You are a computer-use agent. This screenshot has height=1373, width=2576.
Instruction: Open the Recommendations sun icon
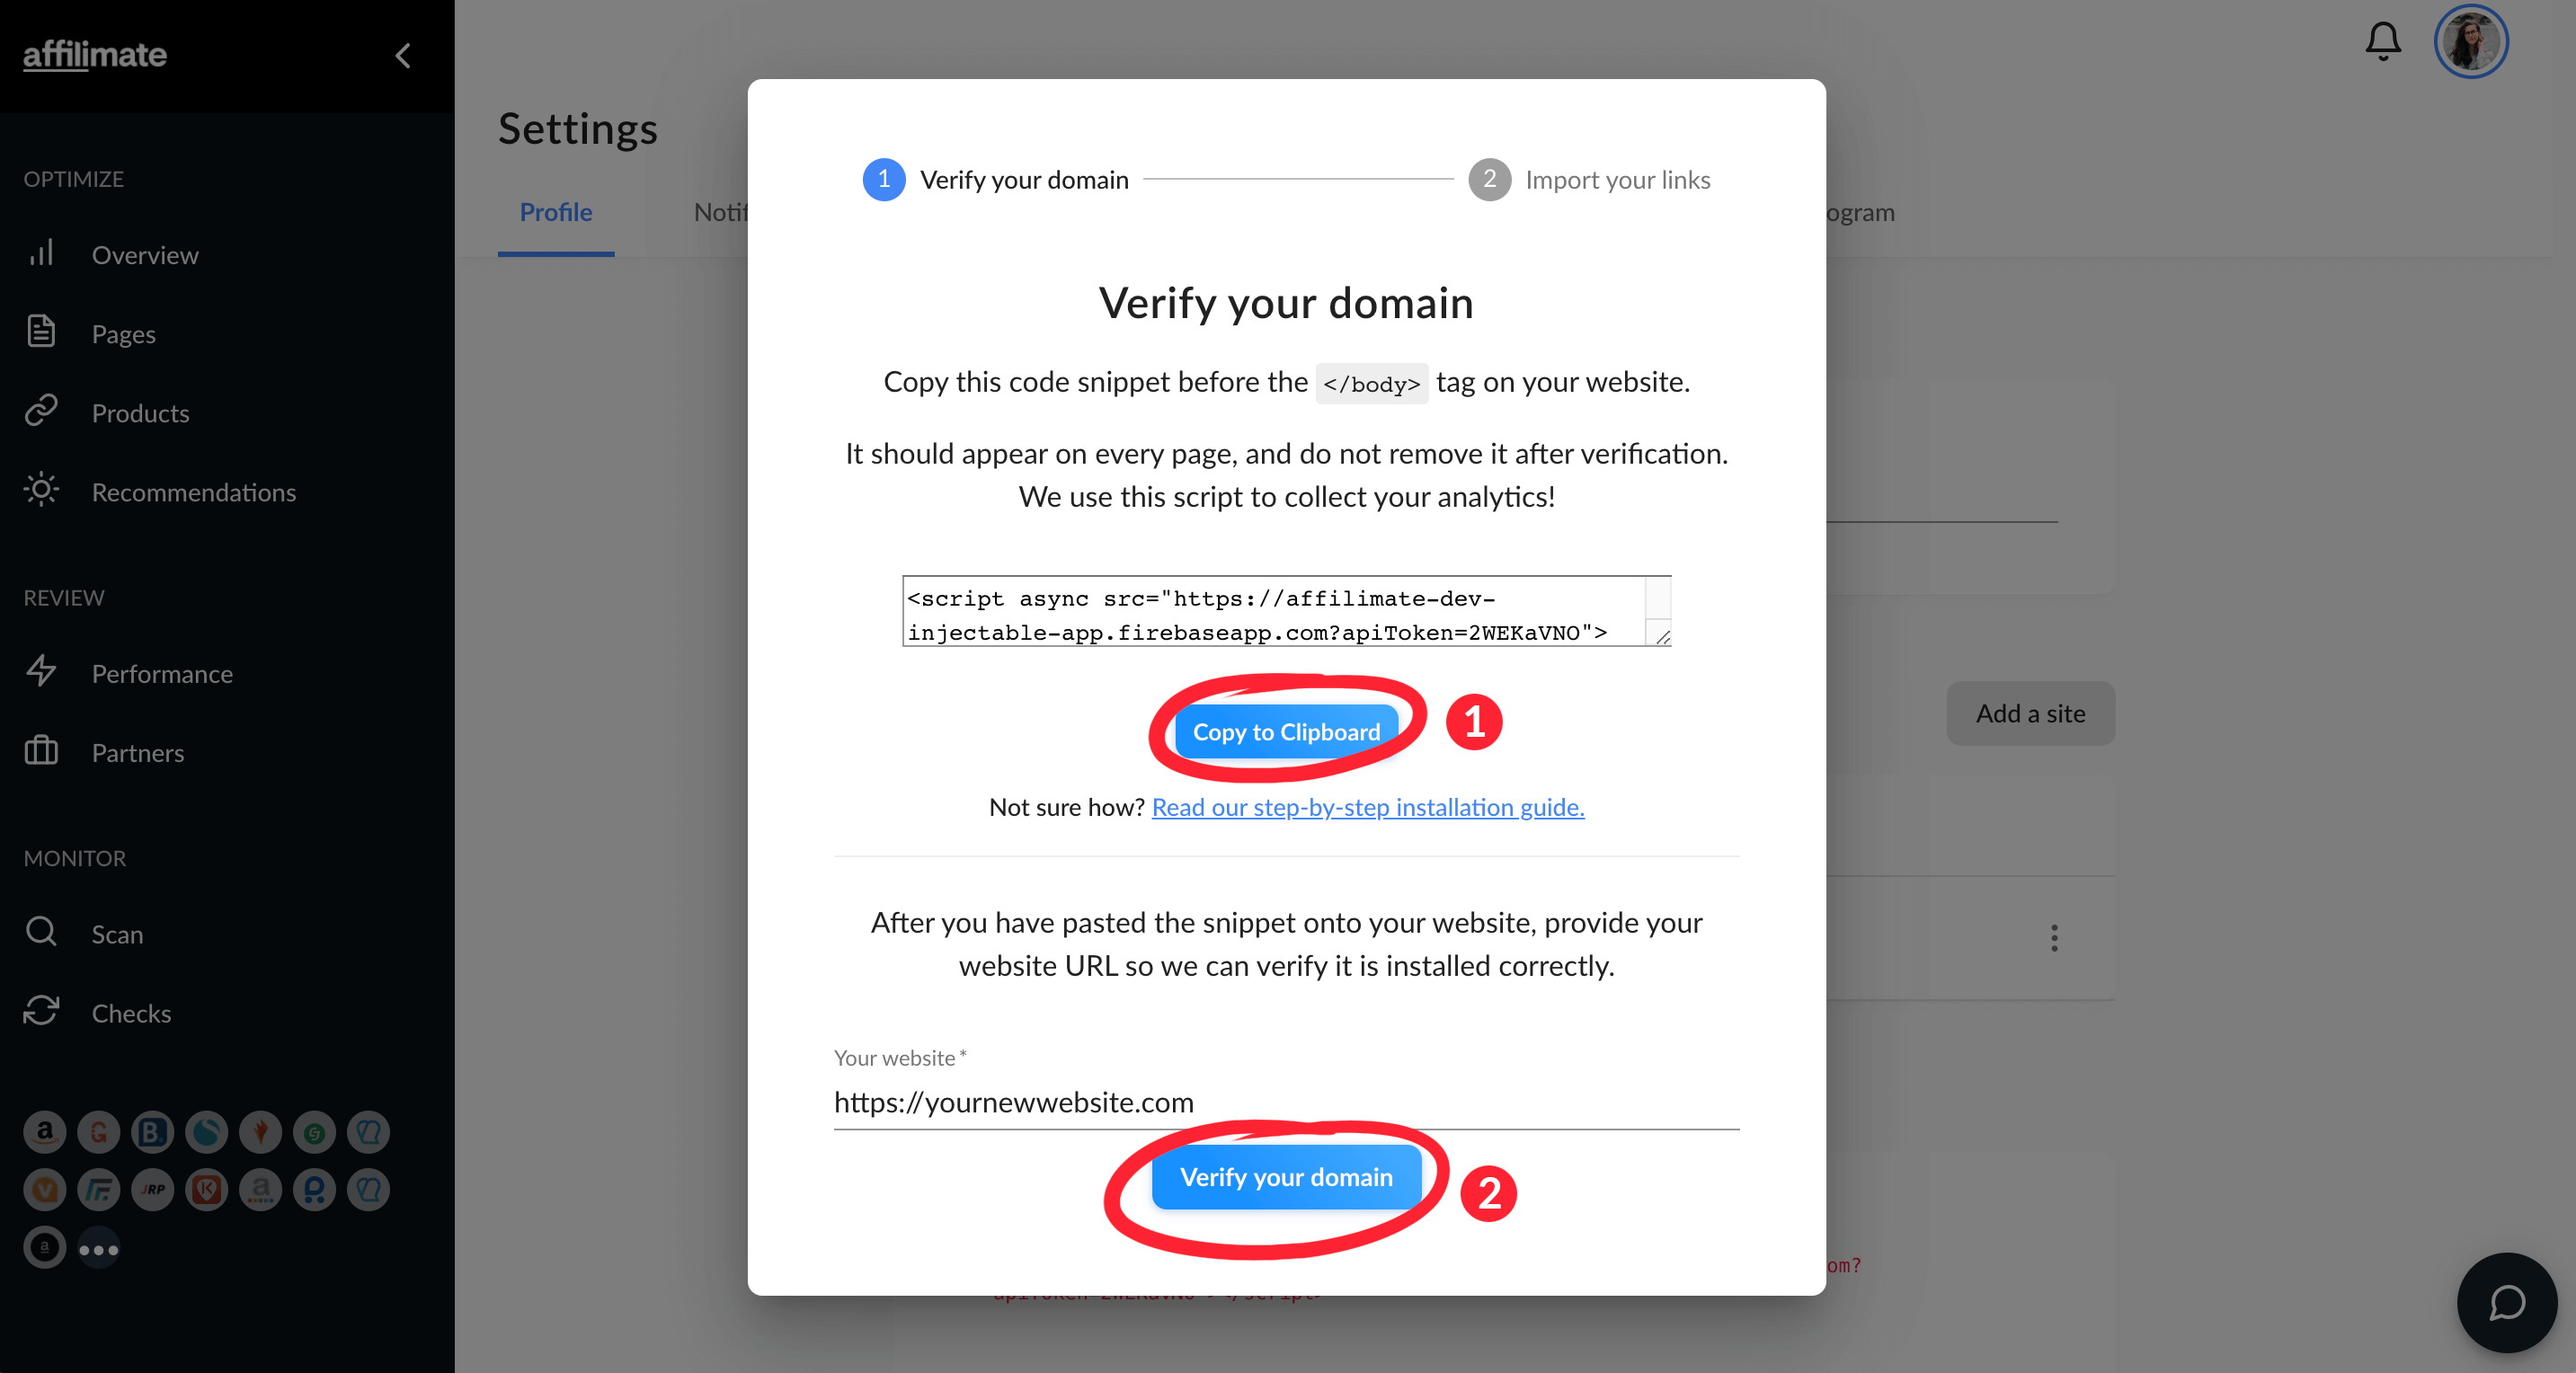coord(41,490)
